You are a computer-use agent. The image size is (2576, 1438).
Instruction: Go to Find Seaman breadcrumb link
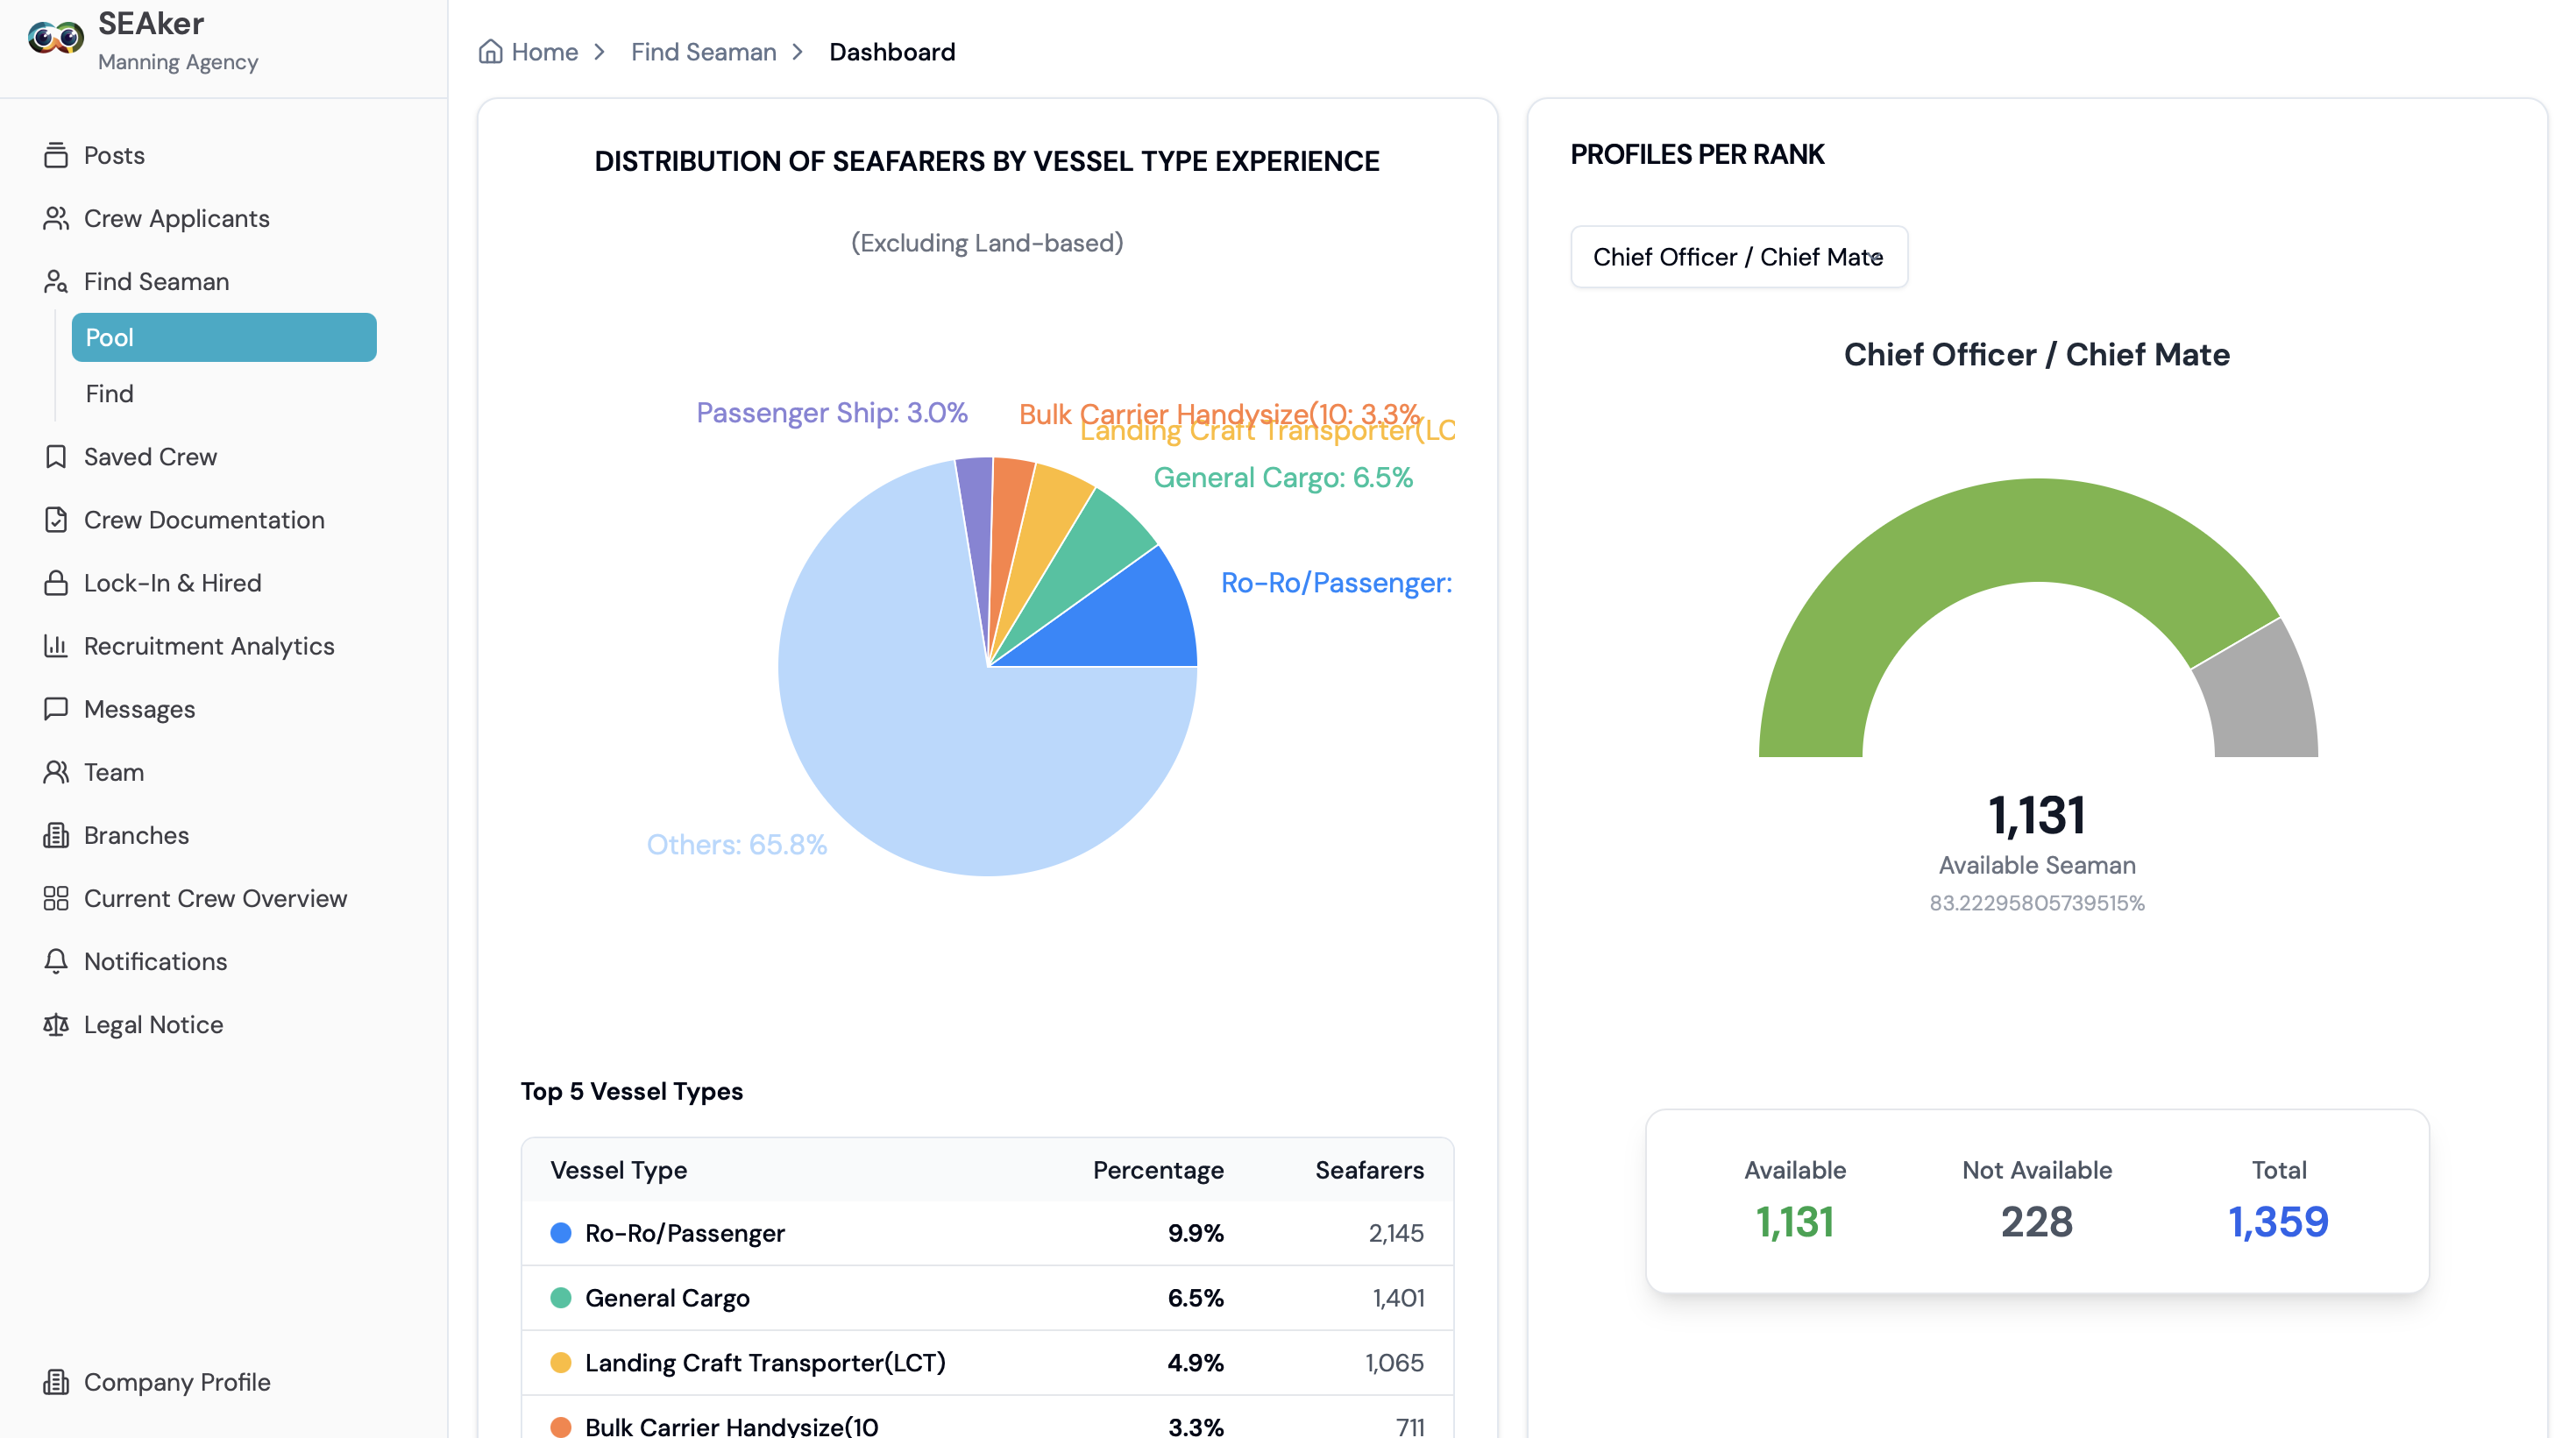tap(703, 52)
